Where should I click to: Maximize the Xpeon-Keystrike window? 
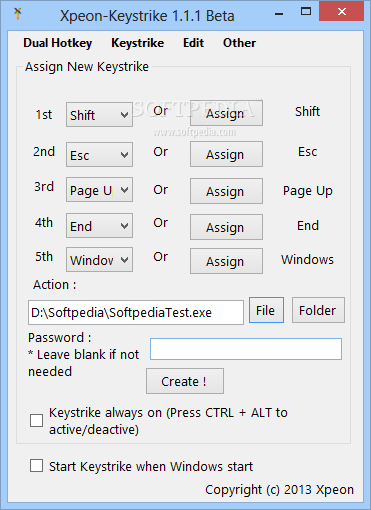click(x=306, y=12)
